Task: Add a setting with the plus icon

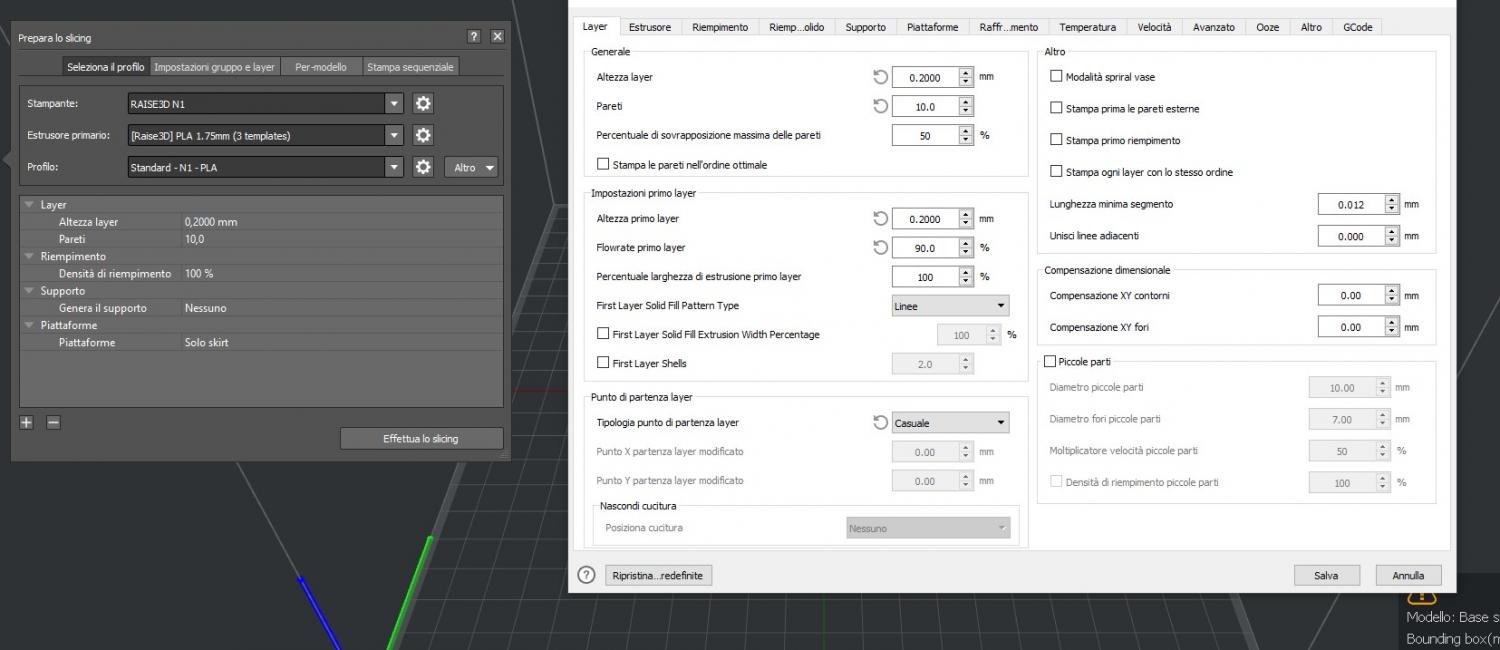Action: [x=27, y=422]
